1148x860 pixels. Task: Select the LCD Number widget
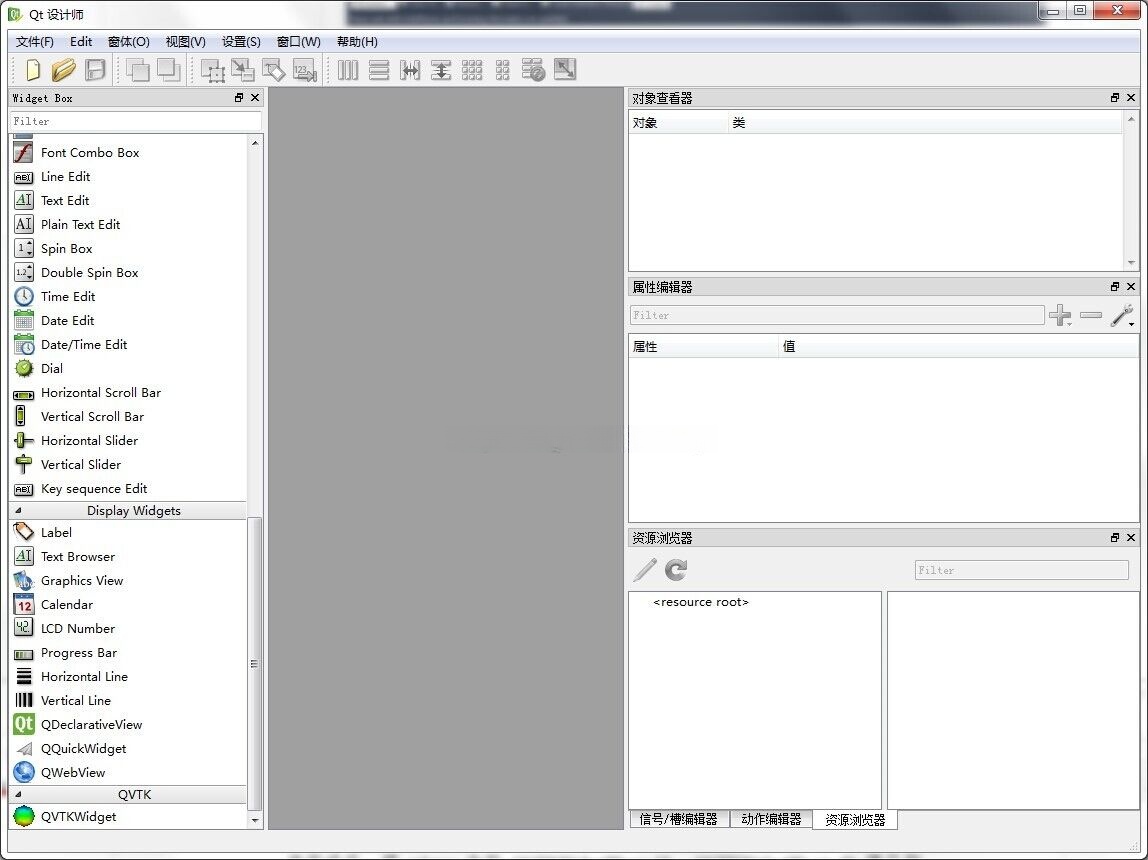click(129, 628)
